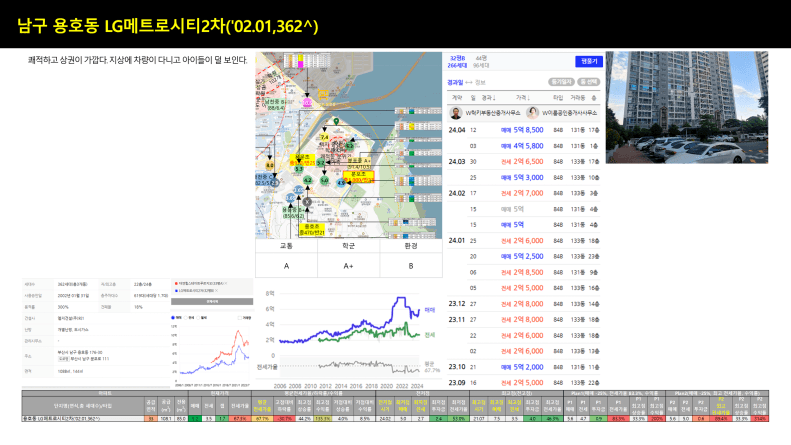Click the 전세 legend label on the large chart

click(x=429, y=335)
